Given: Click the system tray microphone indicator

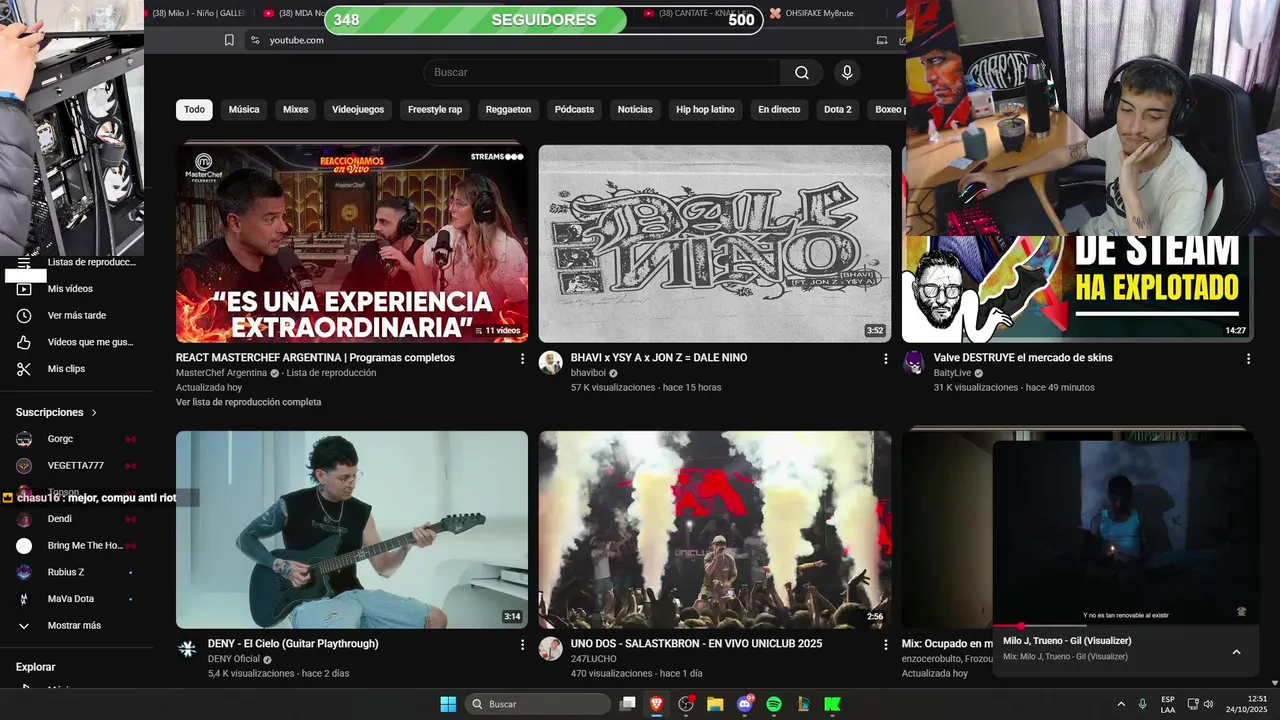Looking at the screenshot, I should [x=1142, y=704].
